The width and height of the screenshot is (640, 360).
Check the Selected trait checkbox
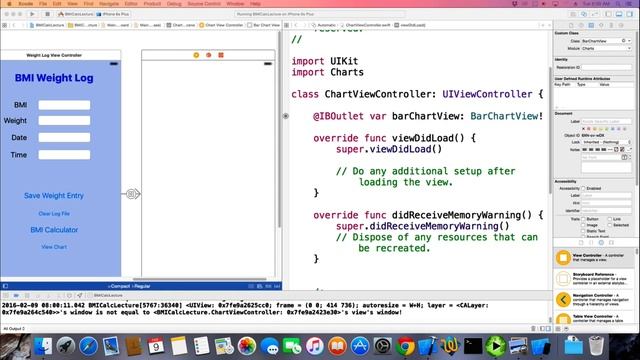[x=610, y=225]
